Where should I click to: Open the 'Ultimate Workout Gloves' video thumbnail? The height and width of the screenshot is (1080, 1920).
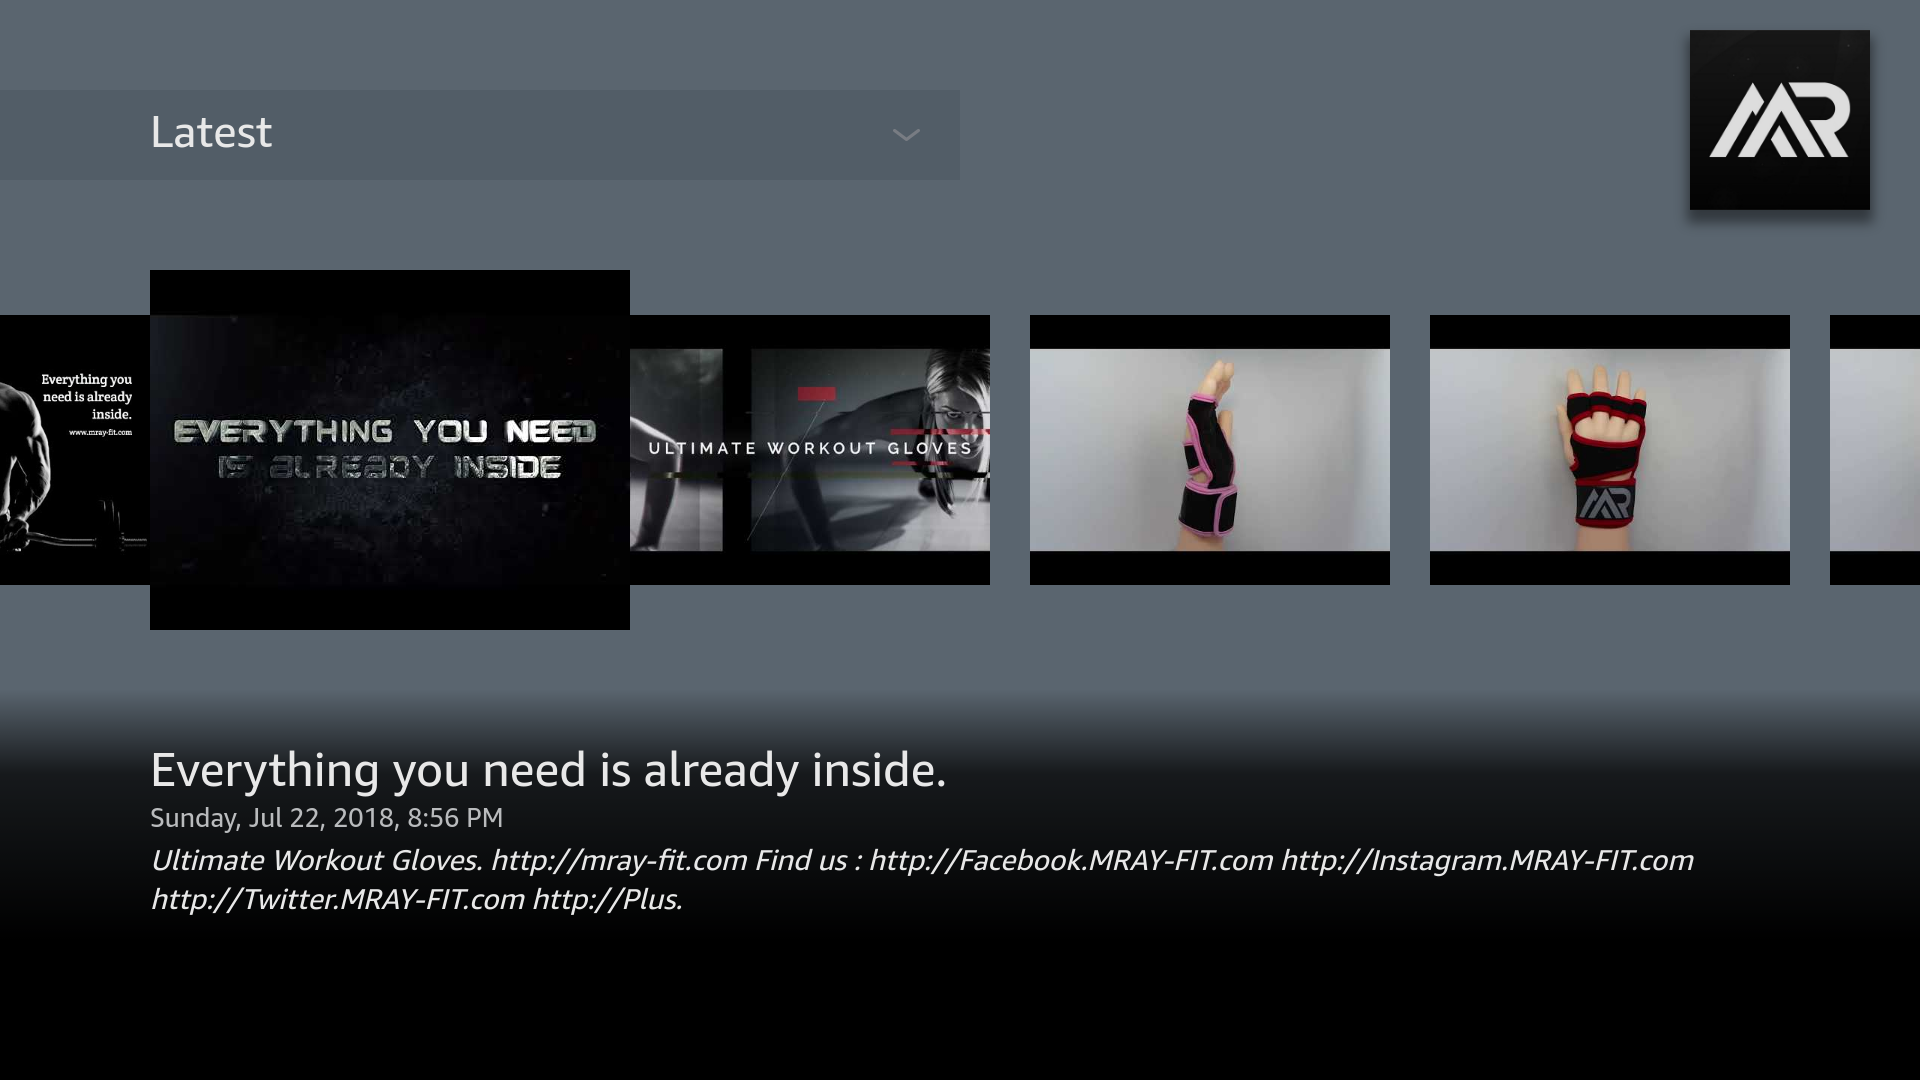(x=808, y=450)
